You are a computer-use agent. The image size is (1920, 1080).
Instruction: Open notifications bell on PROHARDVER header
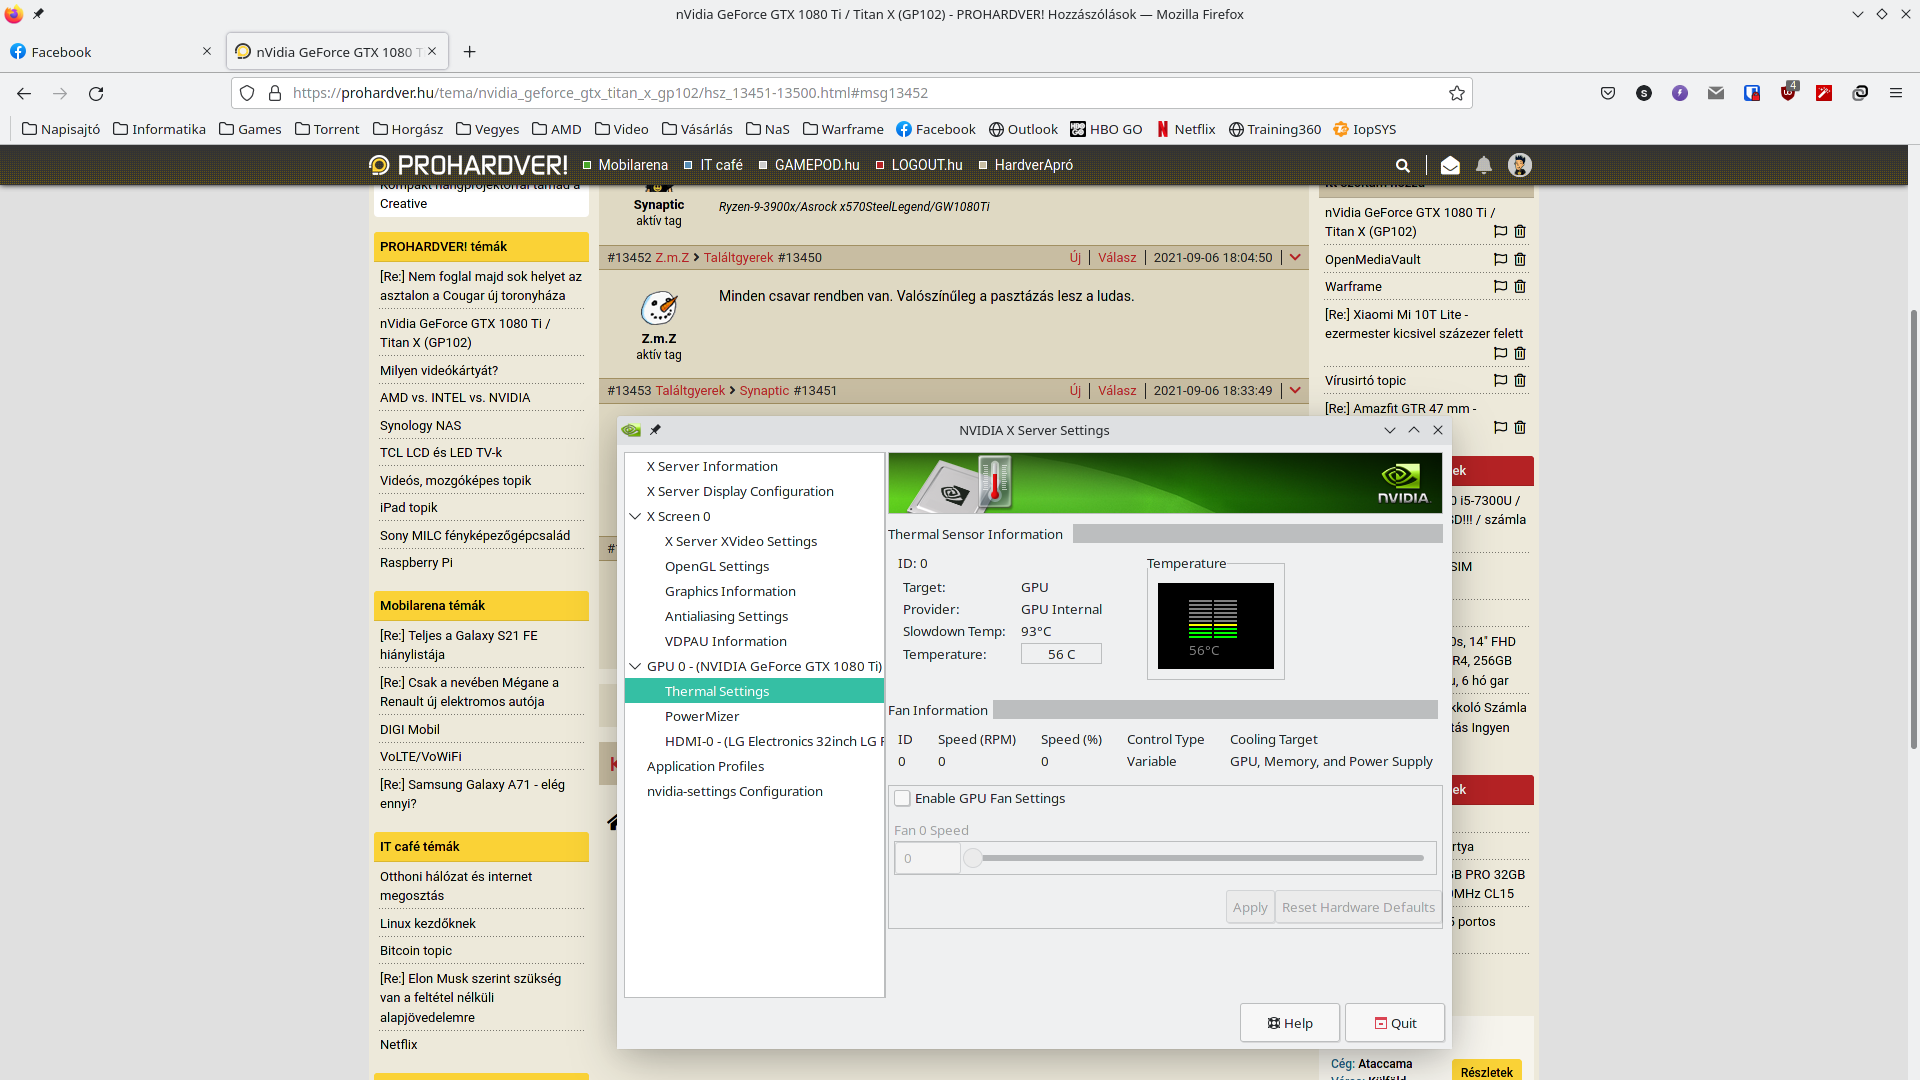pos(1484,165)
